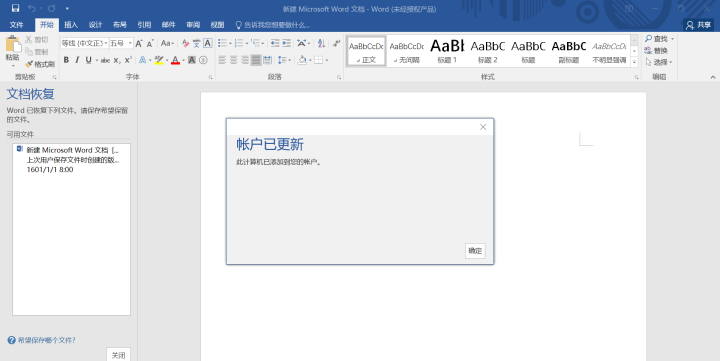The height and width of the screenshot is (361, 720).
Task: Open the font size (五号) dropdown
Action: tap(130, 43)
